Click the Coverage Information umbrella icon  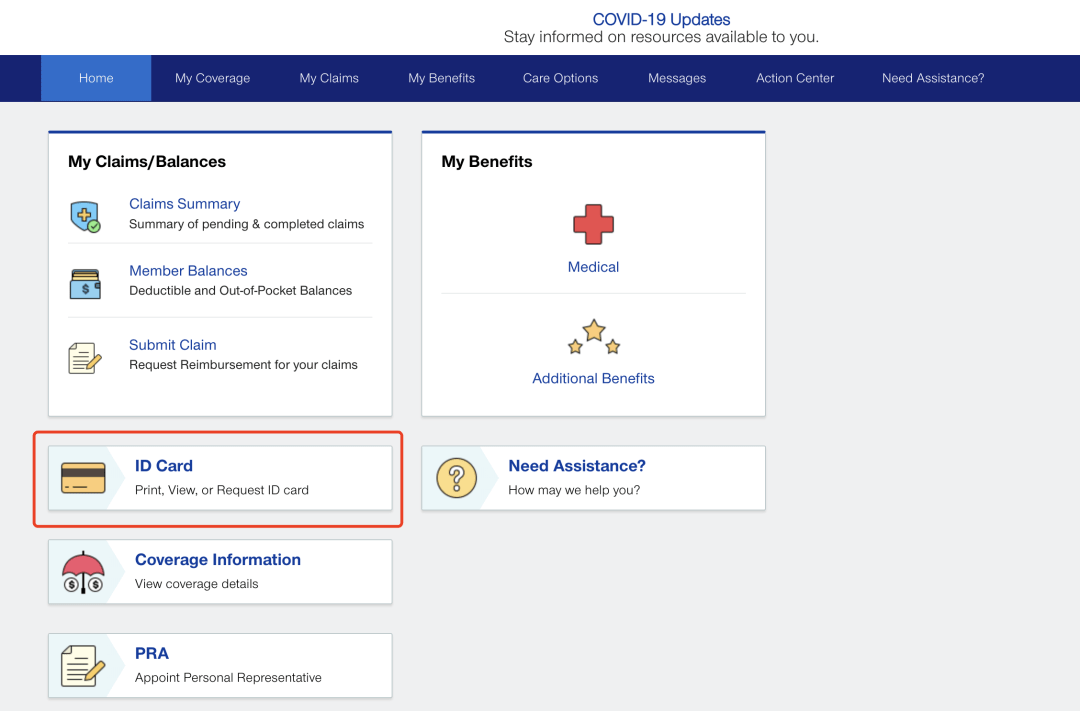(85, 571)
